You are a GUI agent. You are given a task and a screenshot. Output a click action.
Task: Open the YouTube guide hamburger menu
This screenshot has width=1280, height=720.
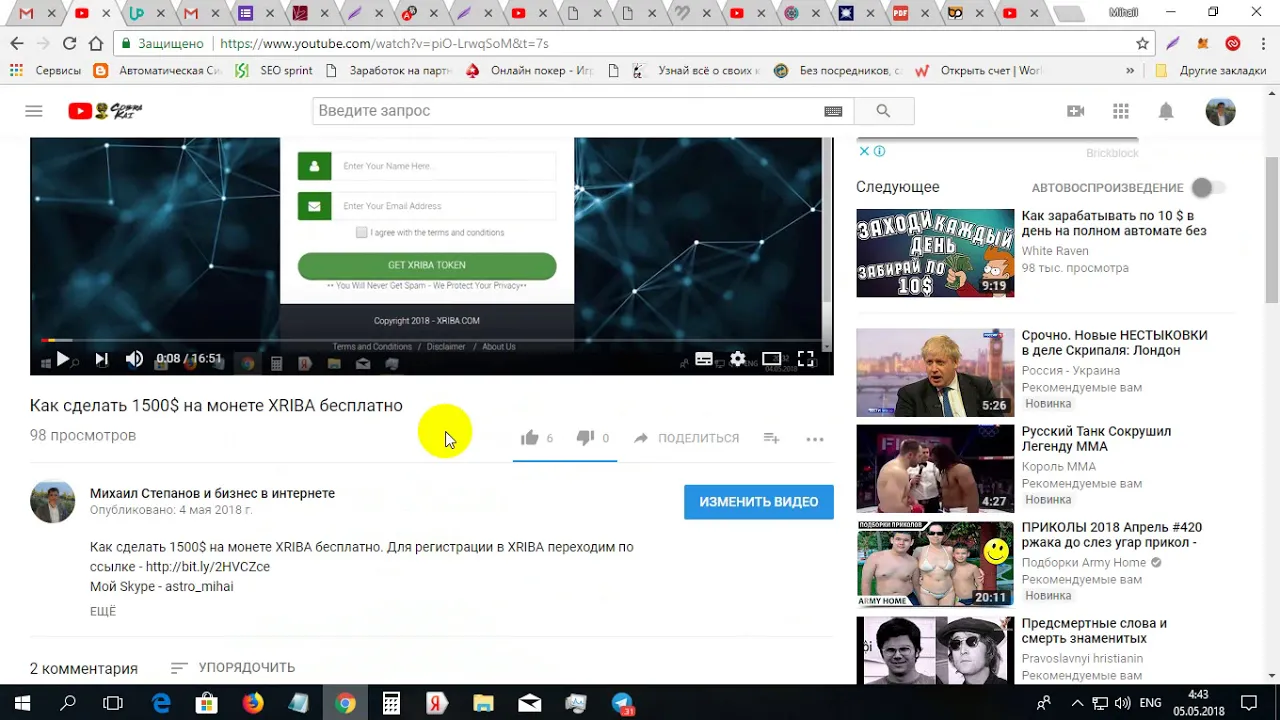pyautogui.click(x=34, y=111)
